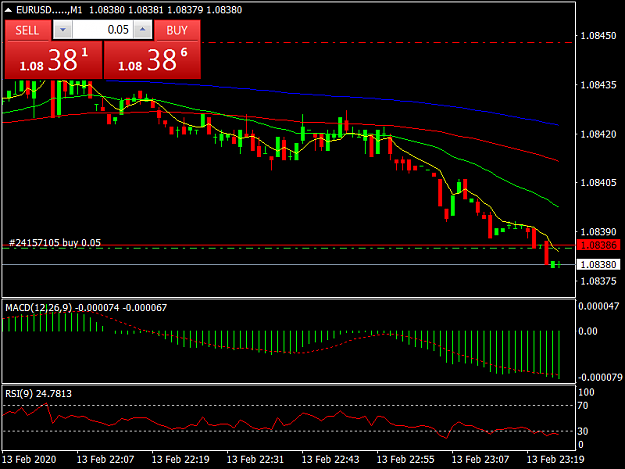Click the 13 Feb 22:19 time label

click(x=180, y=459)
